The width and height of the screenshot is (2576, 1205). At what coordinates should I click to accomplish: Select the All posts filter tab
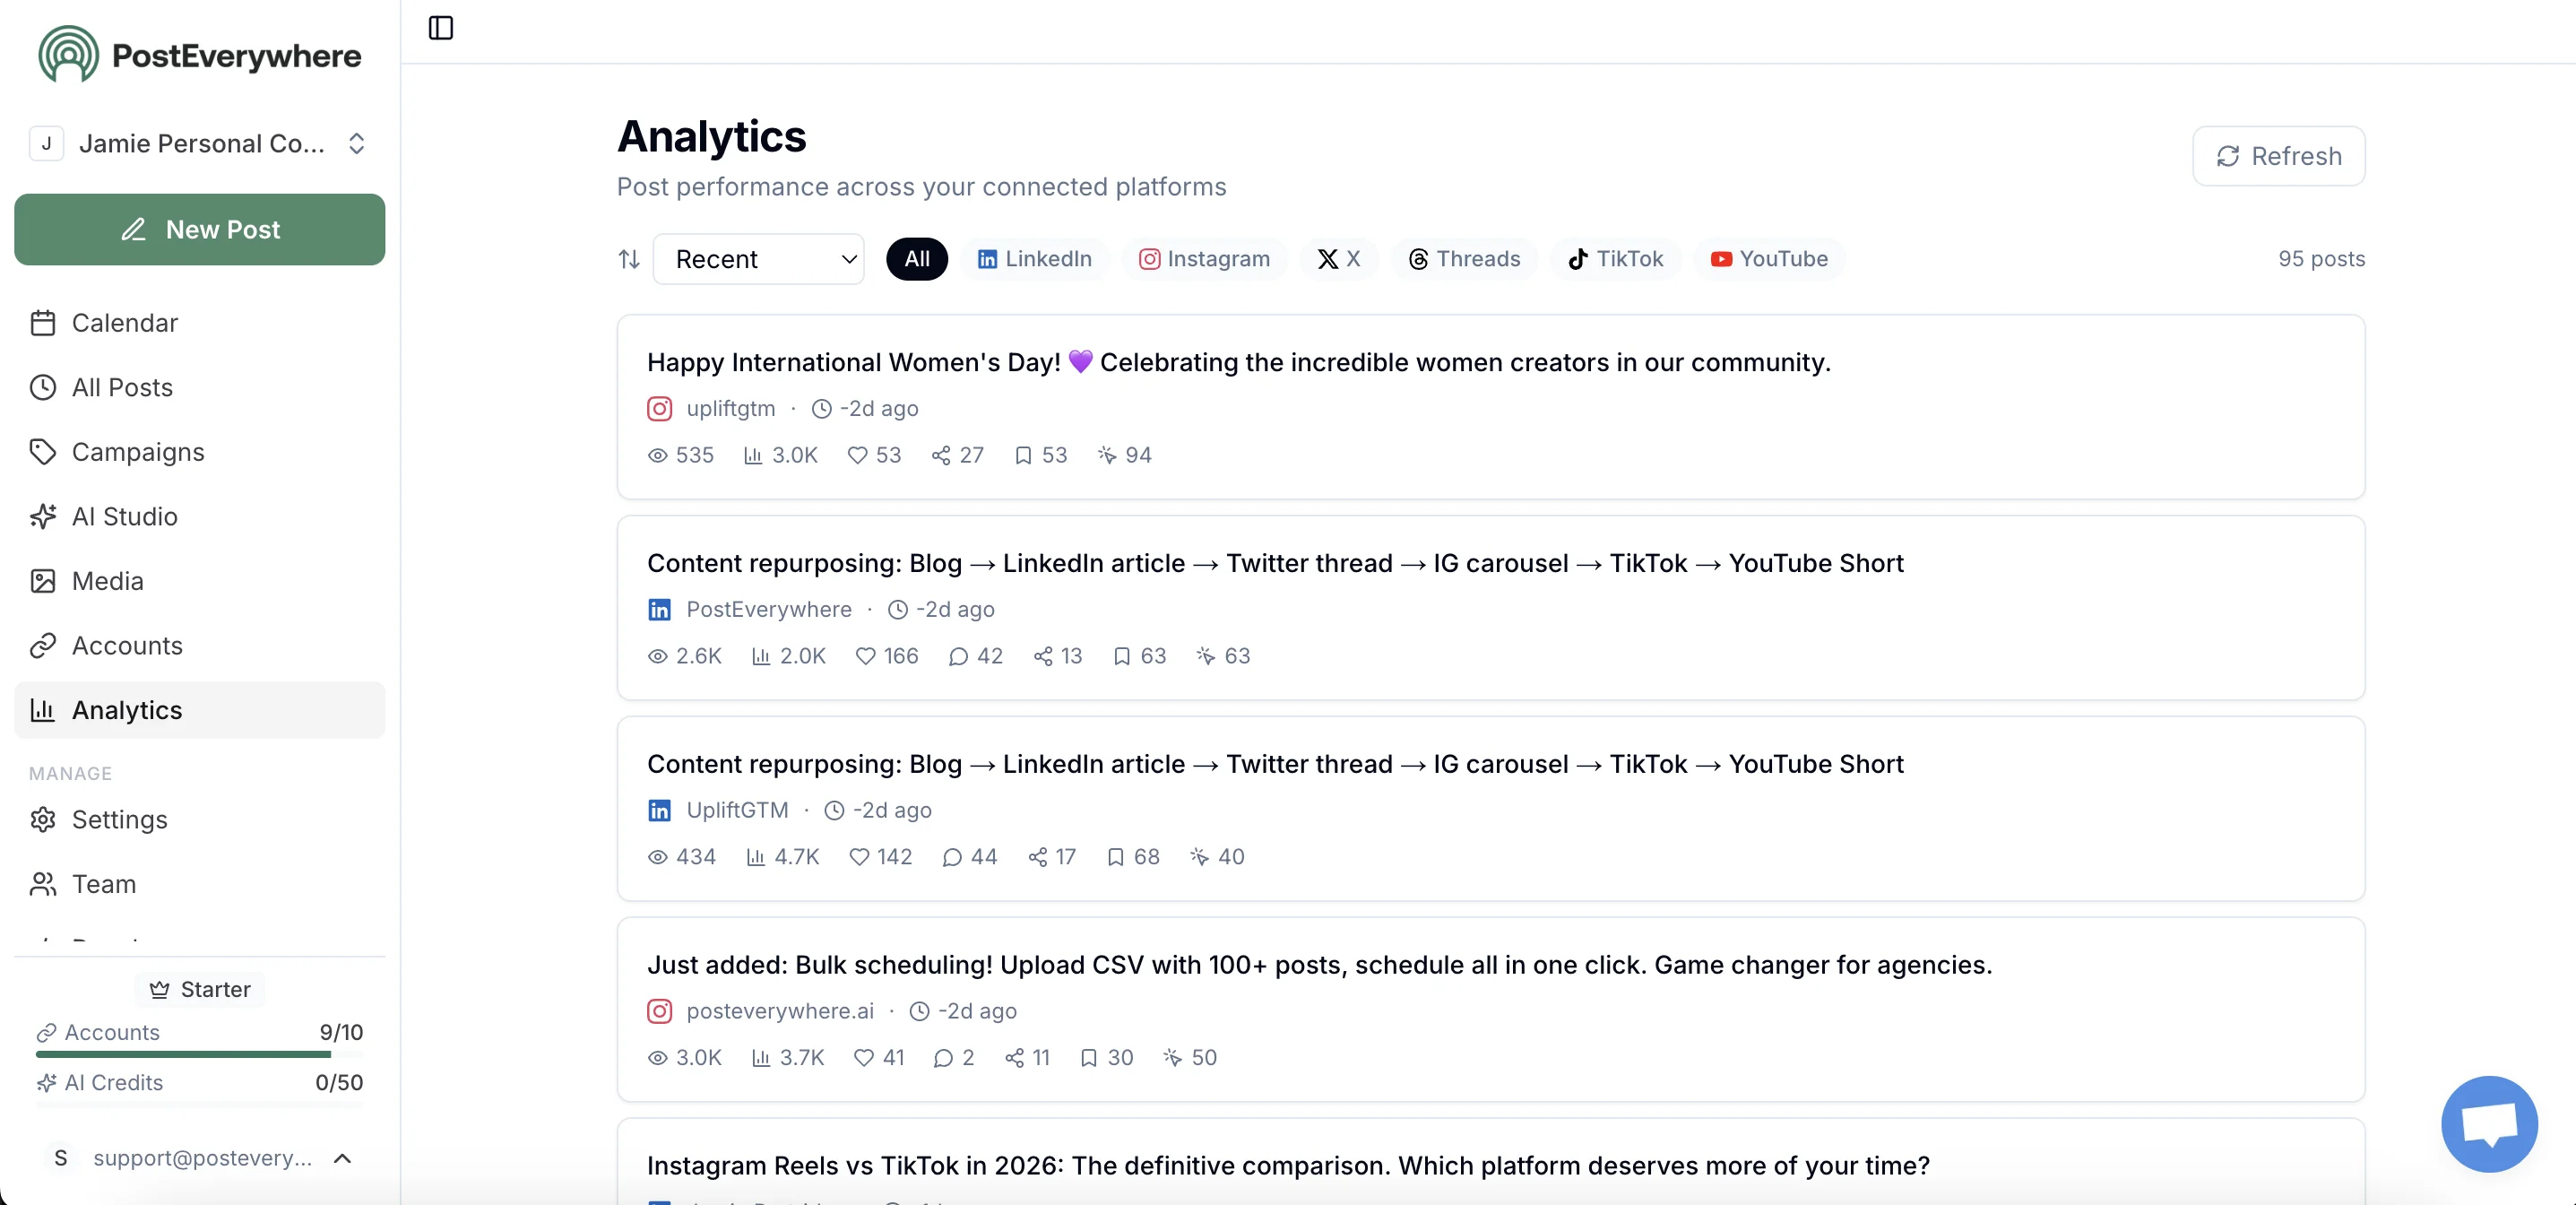[916, 259]
